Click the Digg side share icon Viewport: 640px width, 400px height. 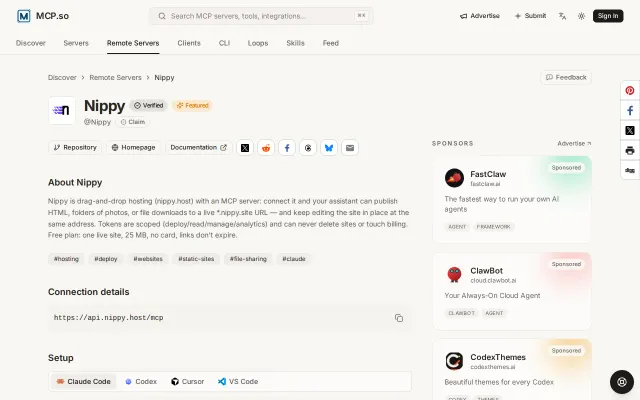click(x=630, y=170)
